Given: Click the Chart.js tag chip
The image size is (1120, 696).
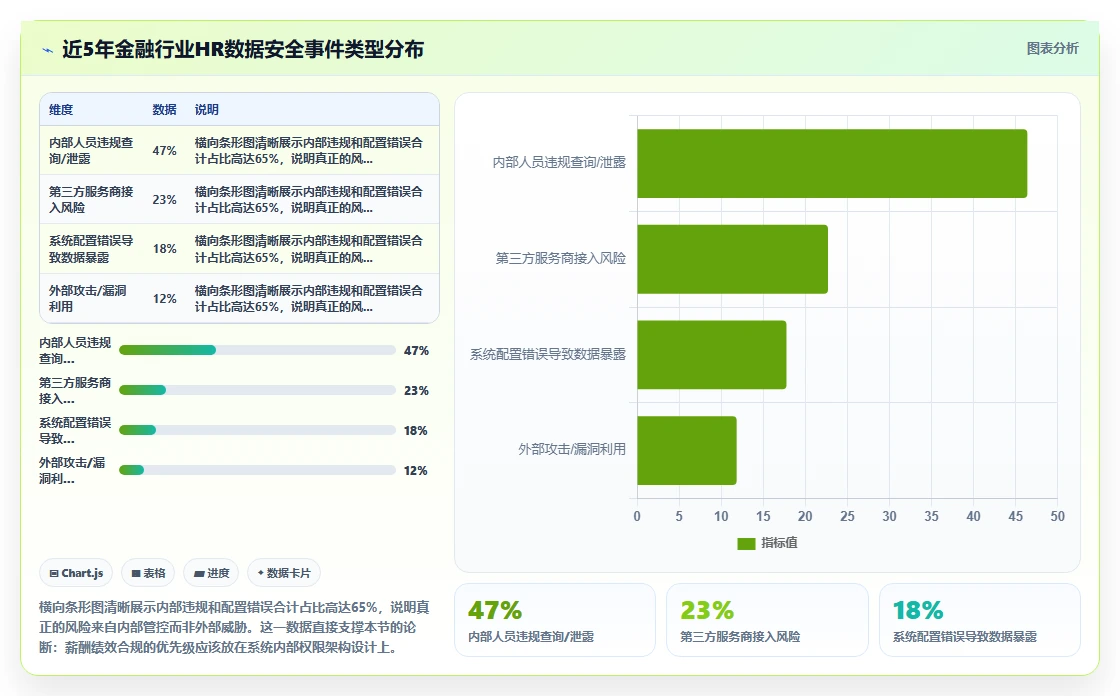Looking at the screenshot, I should pyautogui.click(x=76, y=573).
